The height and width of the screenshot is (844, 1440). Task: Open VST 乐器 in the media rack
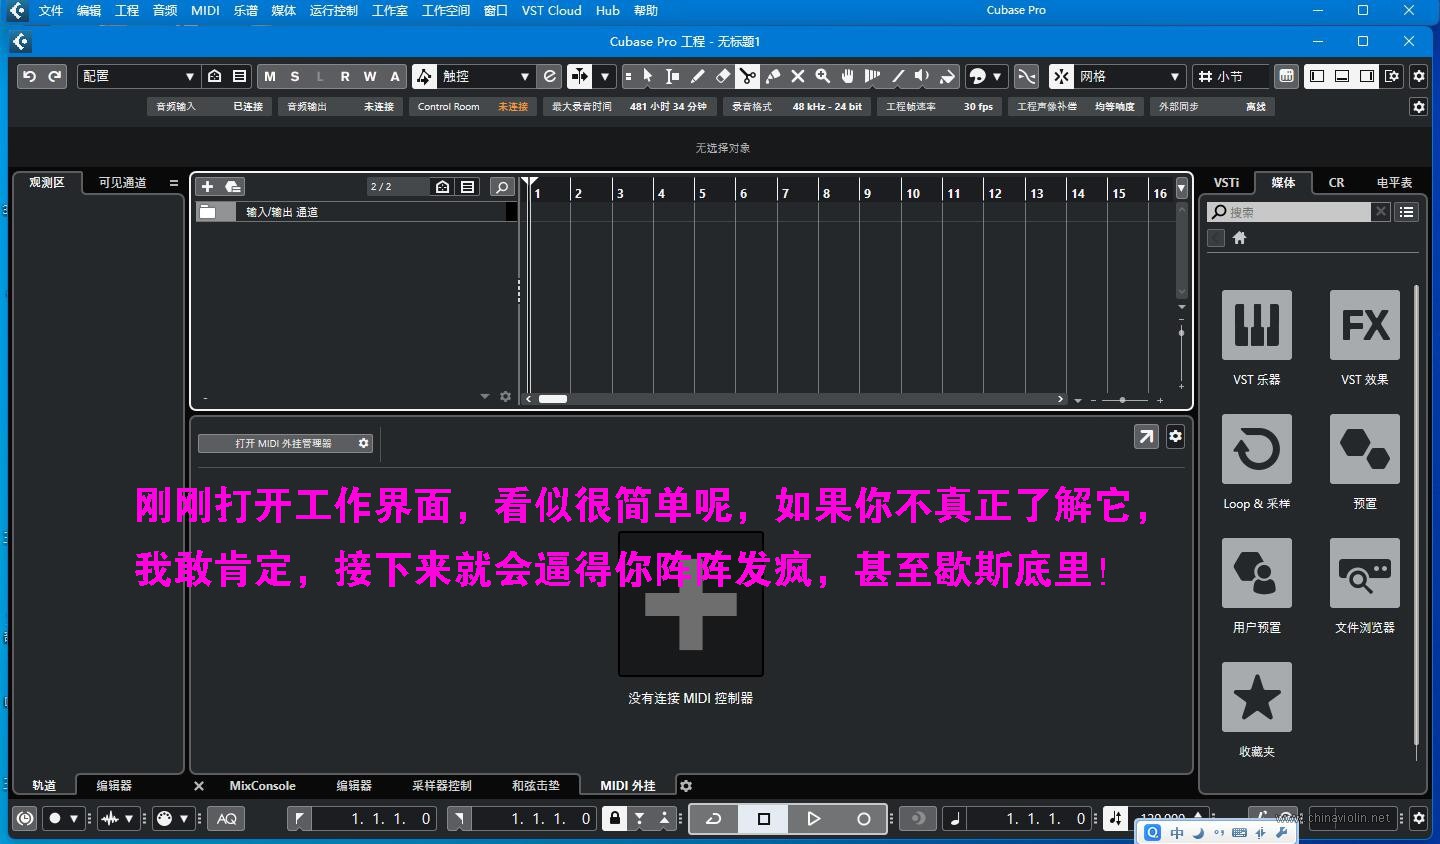click(x=1257, y=325)
